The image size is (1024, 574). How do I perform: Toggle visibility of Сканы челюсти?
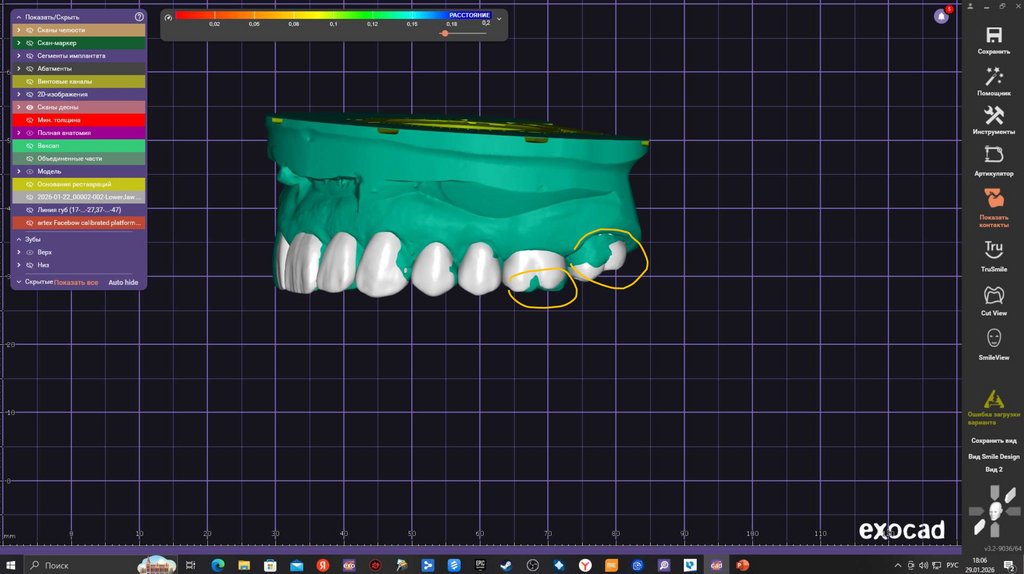point(30,30)
